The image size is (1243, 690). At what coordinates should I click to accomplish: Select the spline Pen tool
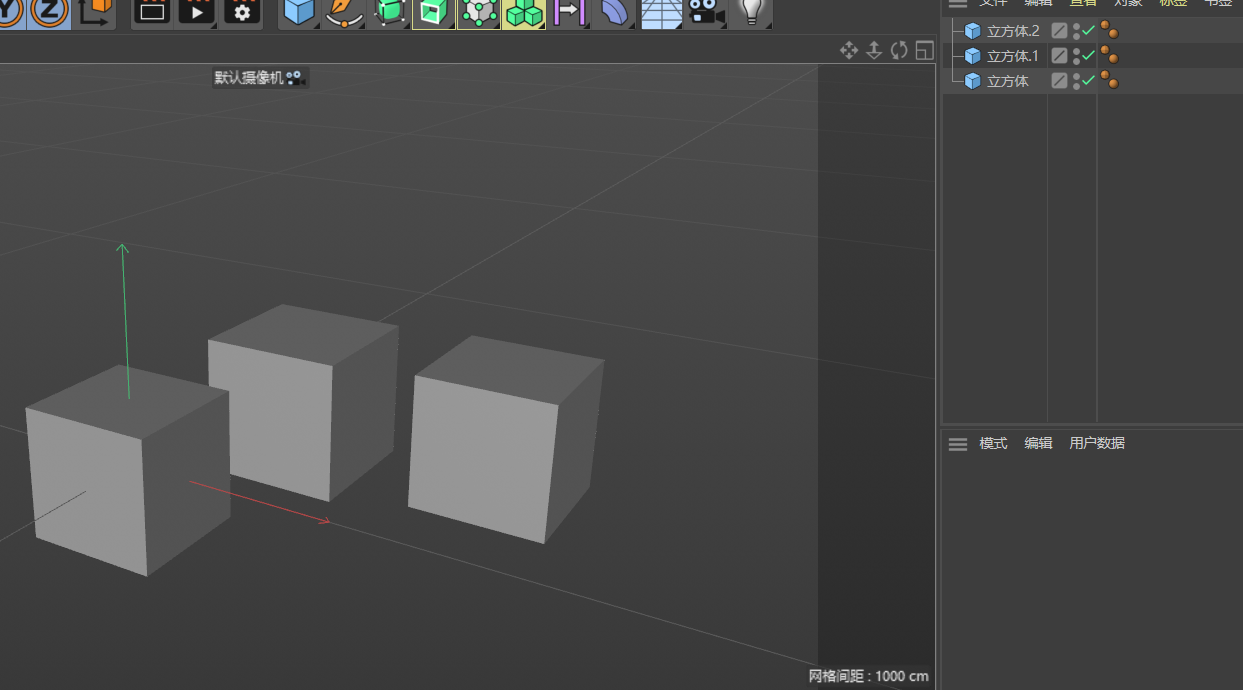point(343,12)
